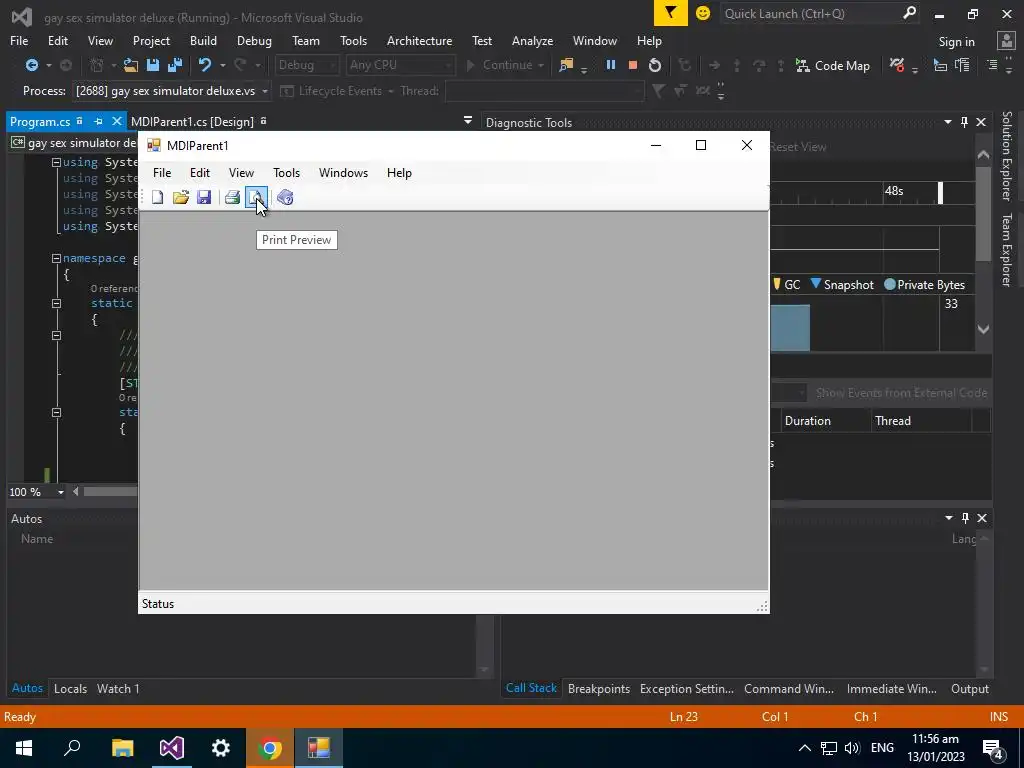Click the Save floppy icon in MDIParent1 toolbar
The height and width of the screenshot is (768, 1024).
(204, 197)
